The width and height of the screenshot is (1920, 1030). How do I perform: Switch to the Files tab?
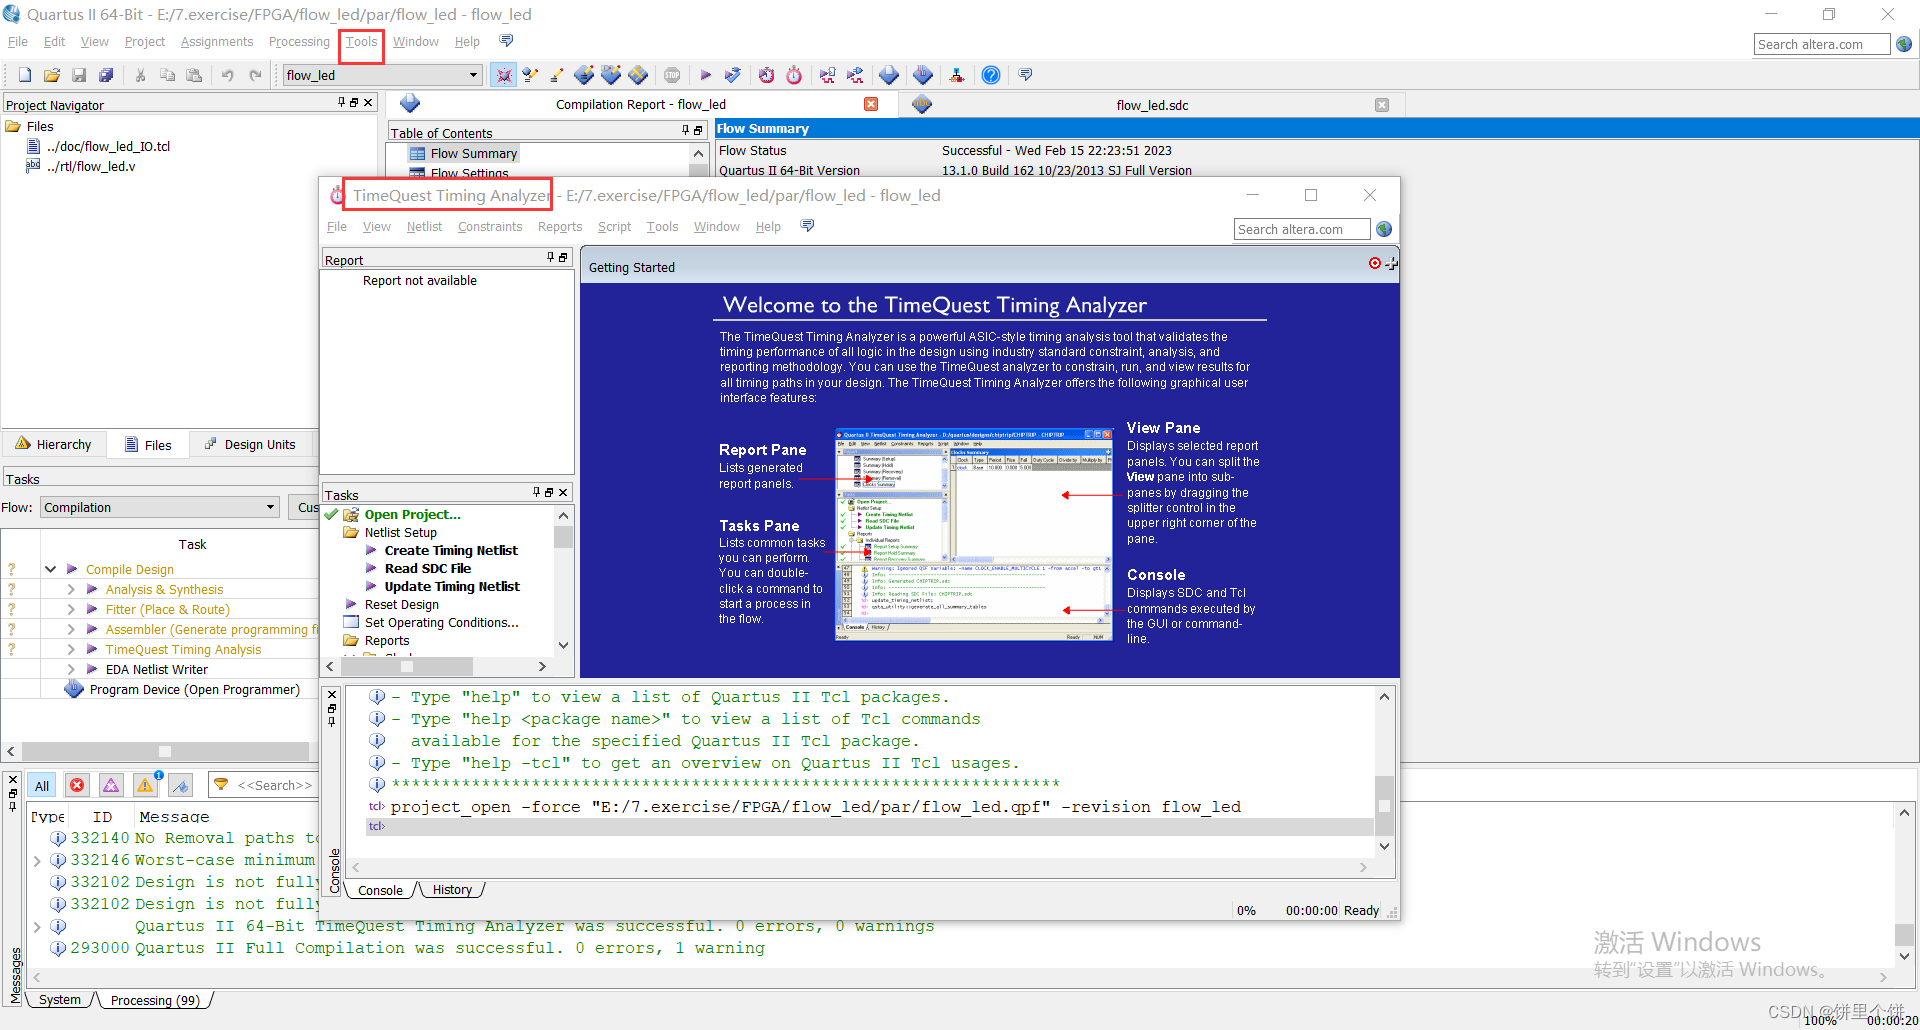pos(148,445)
